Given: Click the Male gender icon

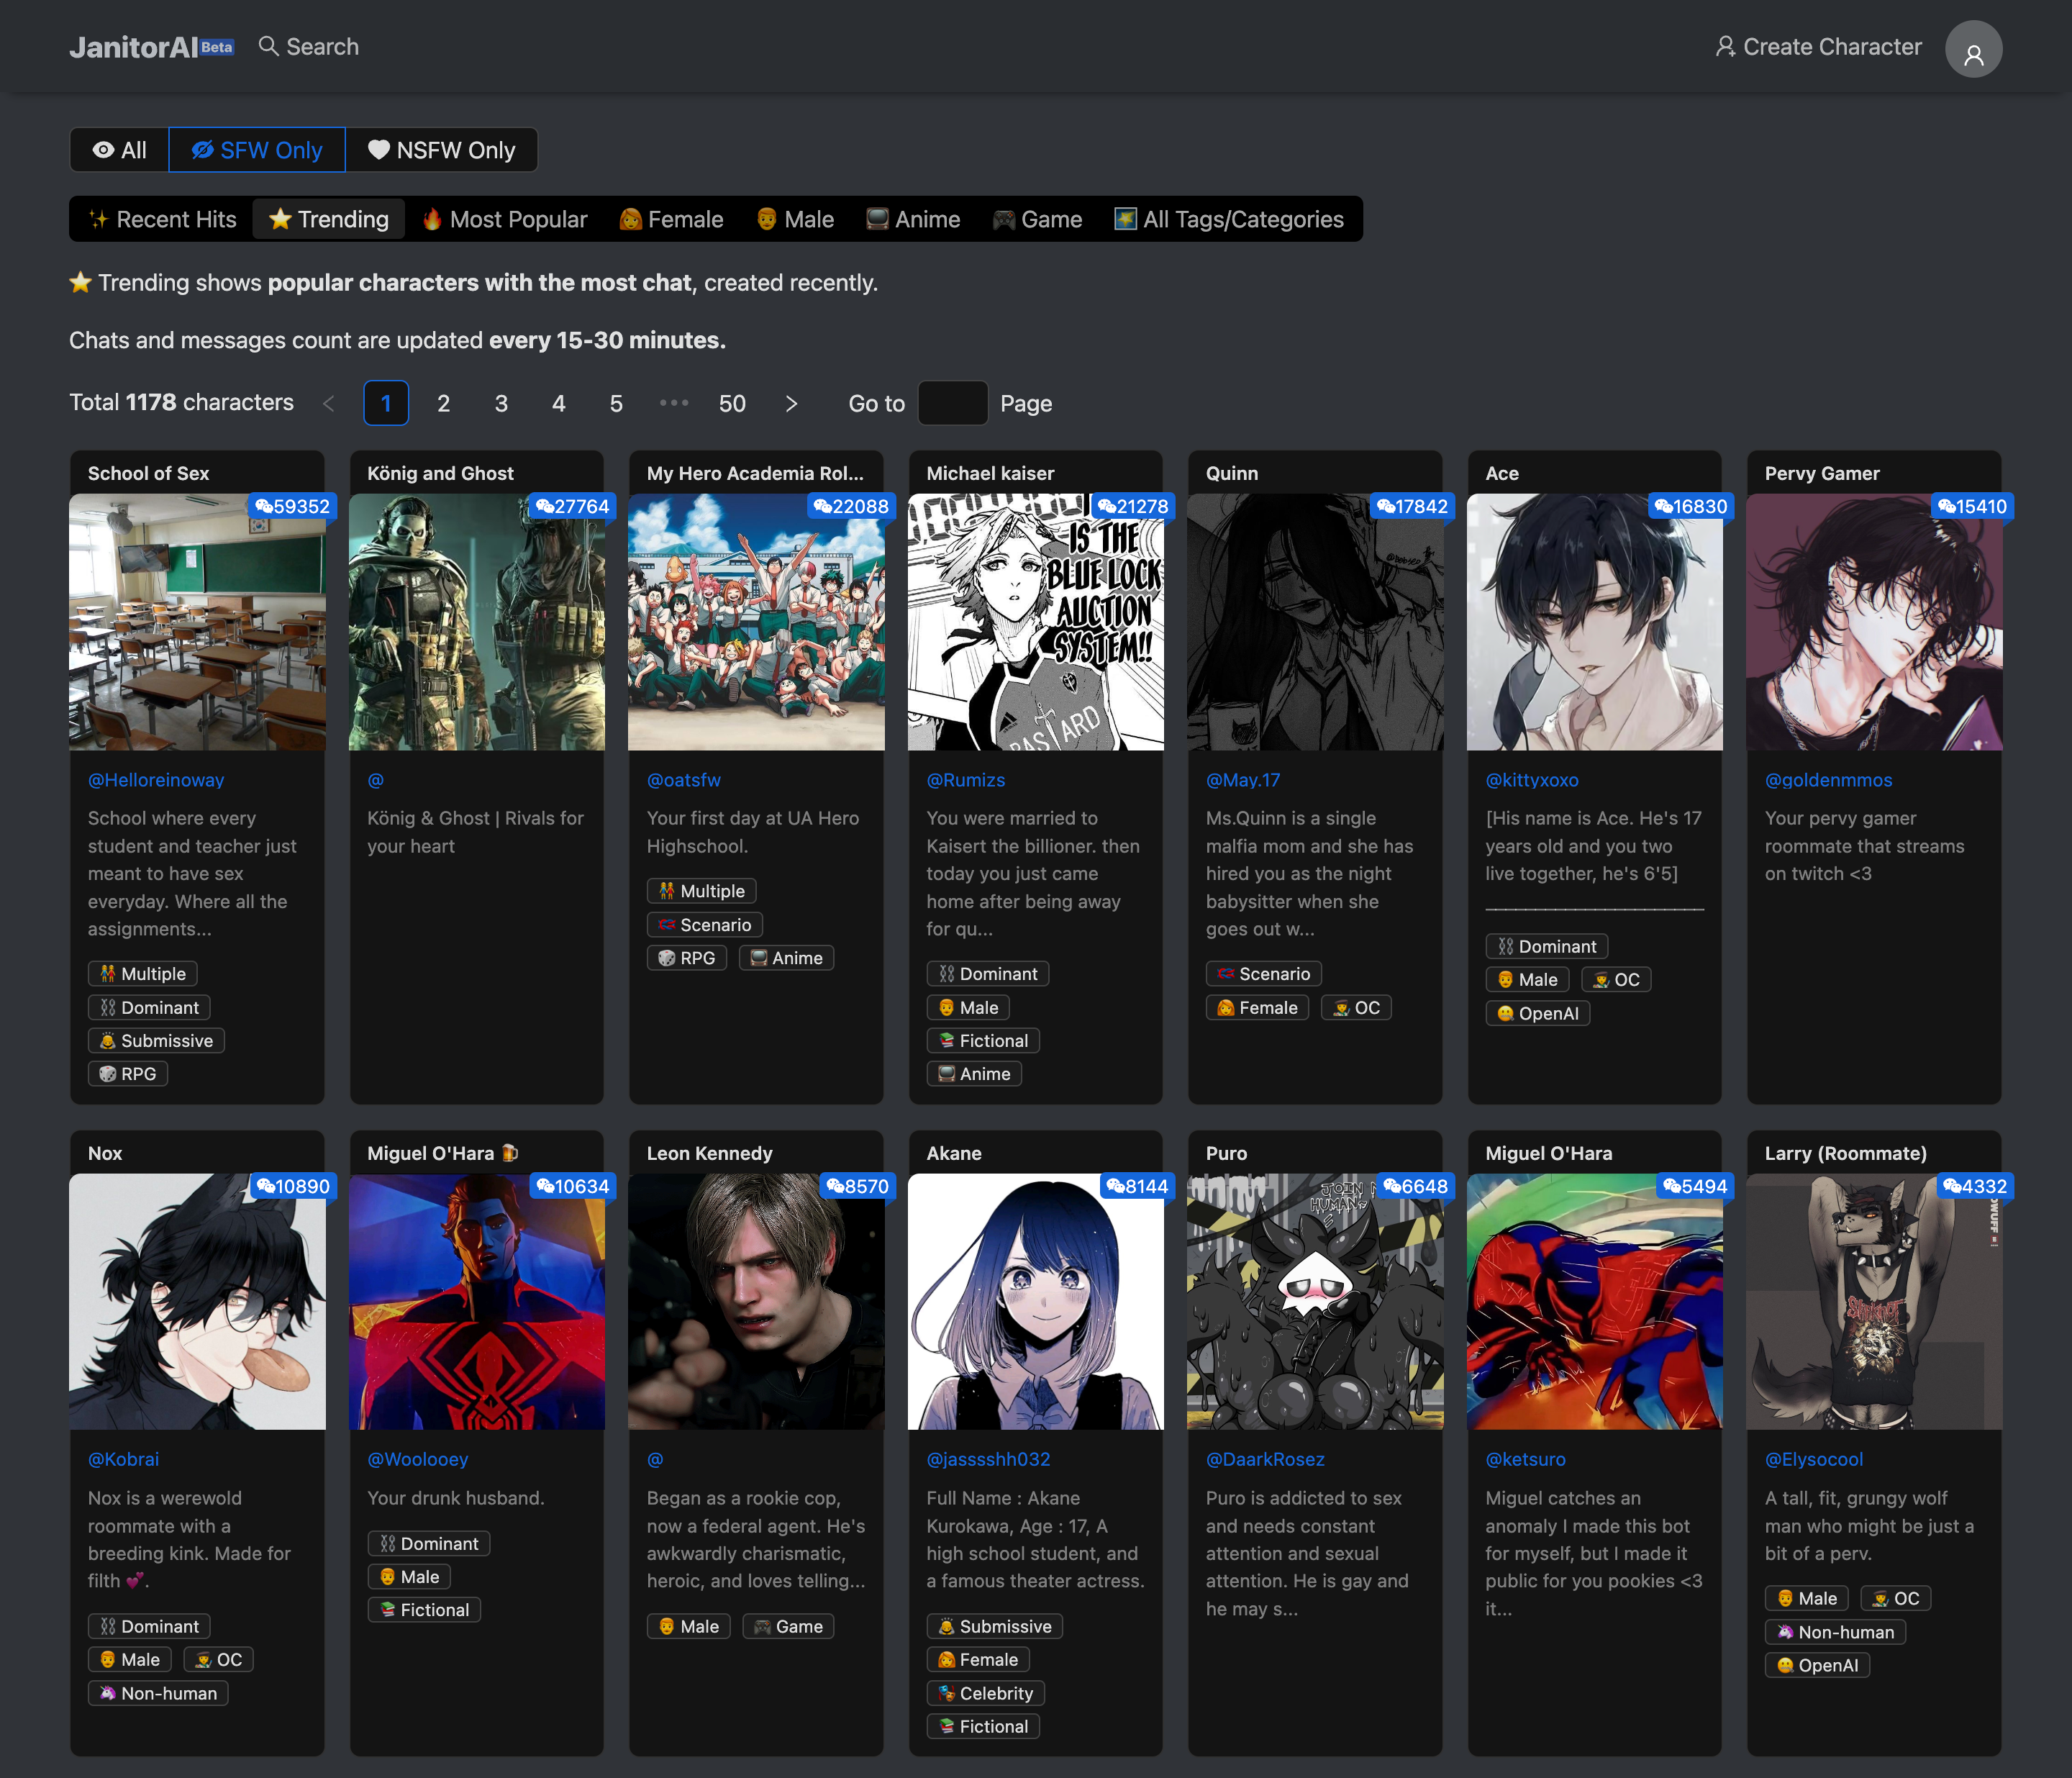Looking at the screenshot, I should pyautogui.click(x=765, y=219).
